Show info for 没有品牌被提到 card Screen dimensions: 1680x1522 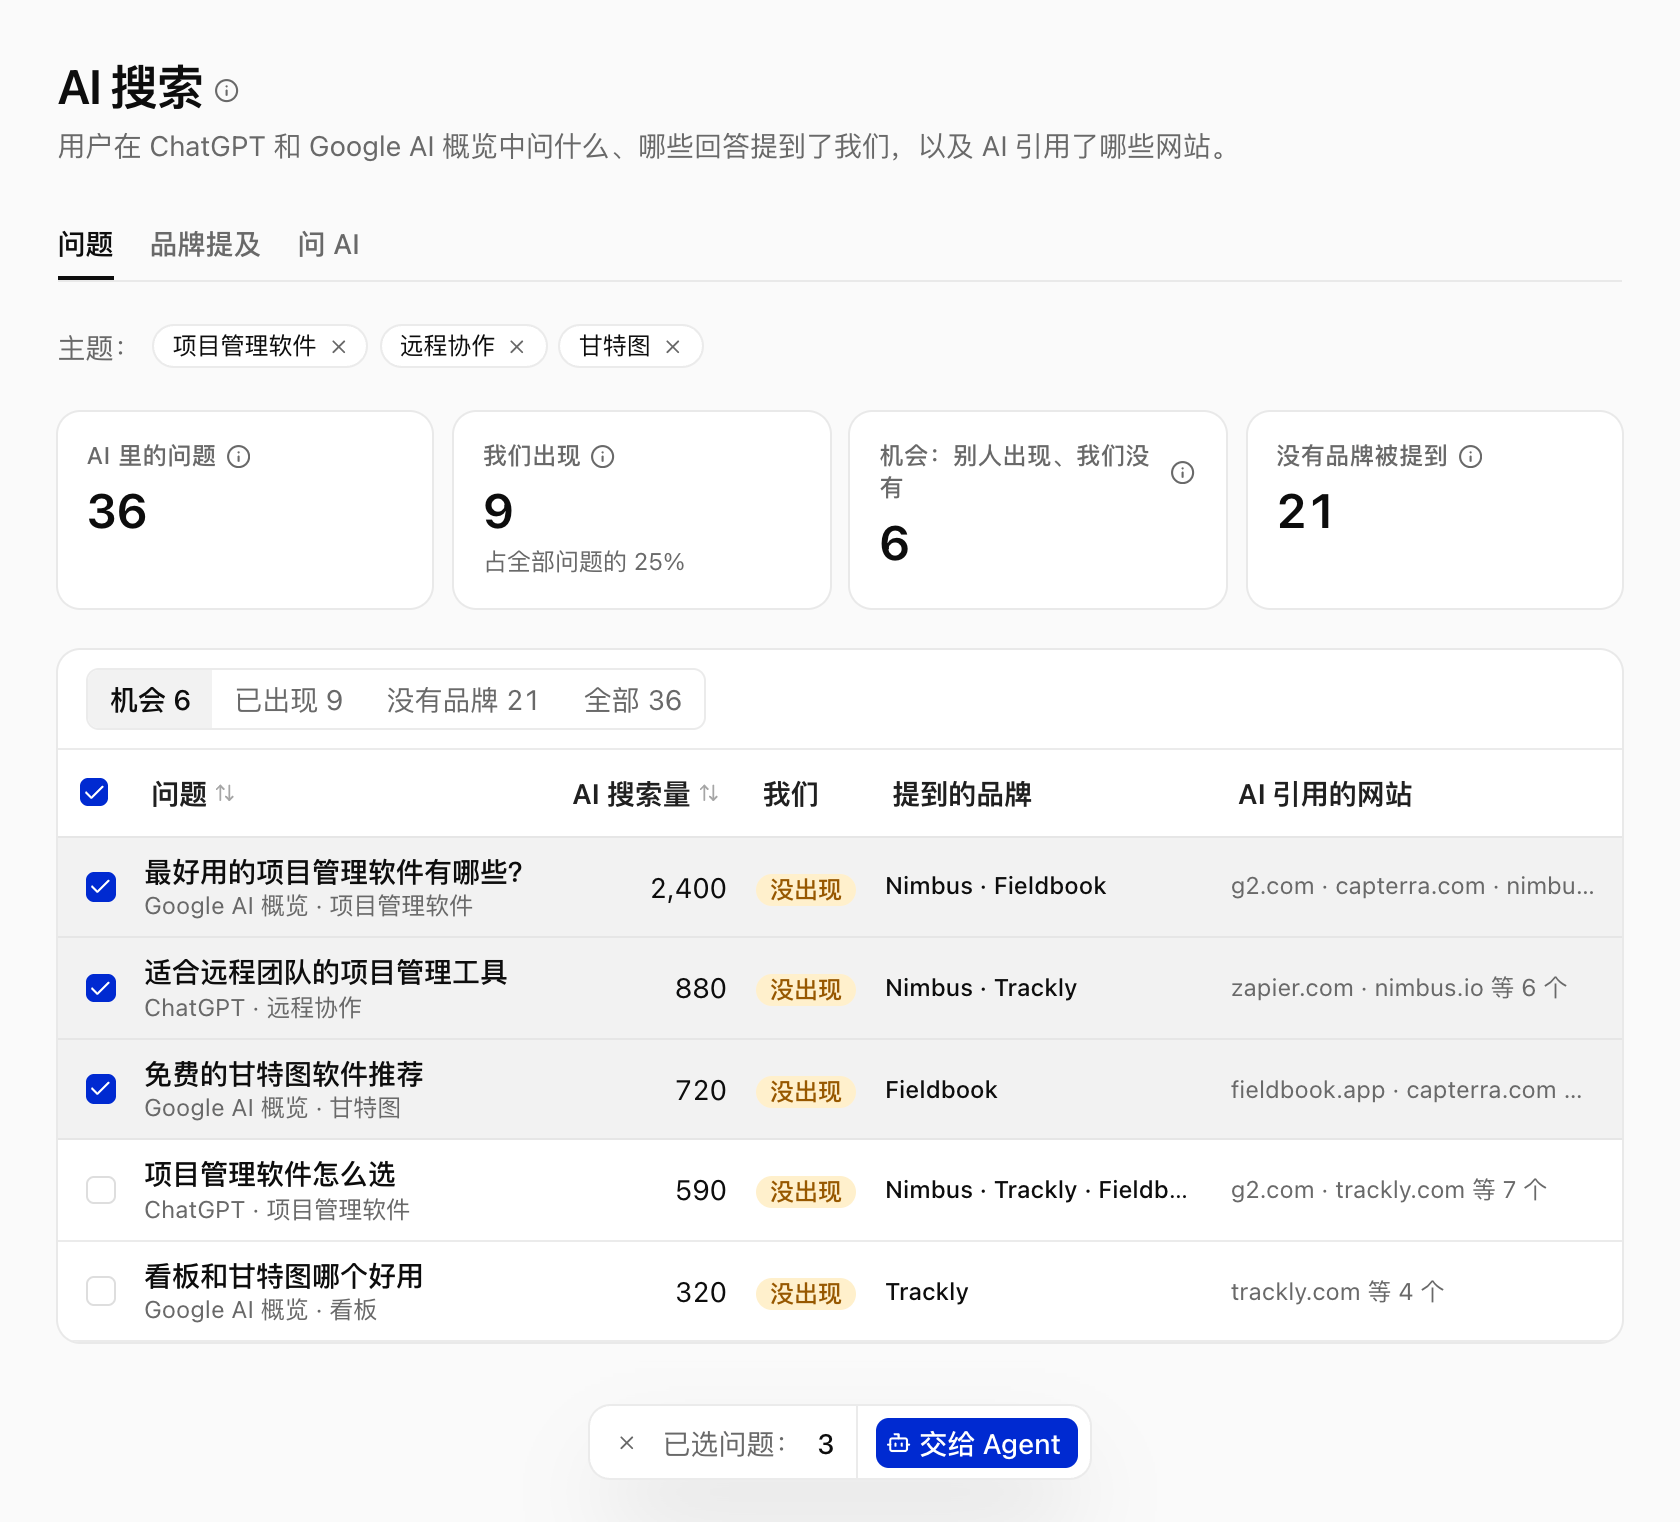(x=1471, y=457)
